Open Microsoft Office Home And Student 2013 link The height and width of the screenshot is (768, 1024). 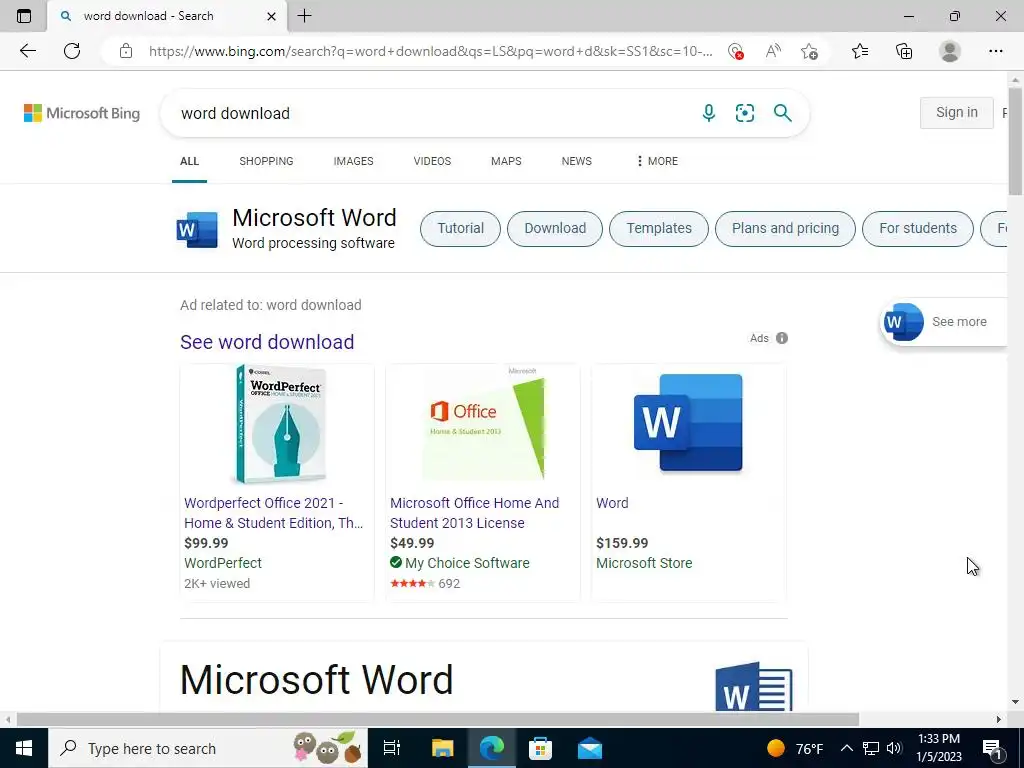coord(475,513)
